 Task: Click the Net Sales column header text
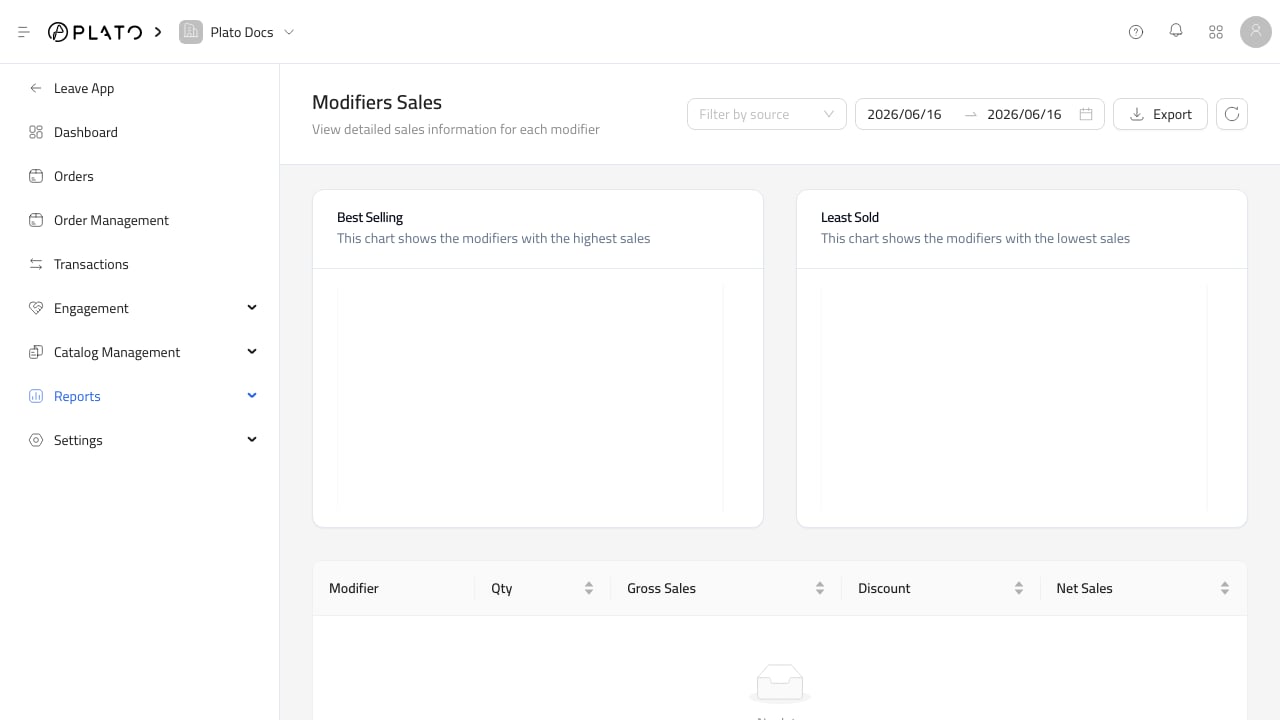tap(1084, 588)
